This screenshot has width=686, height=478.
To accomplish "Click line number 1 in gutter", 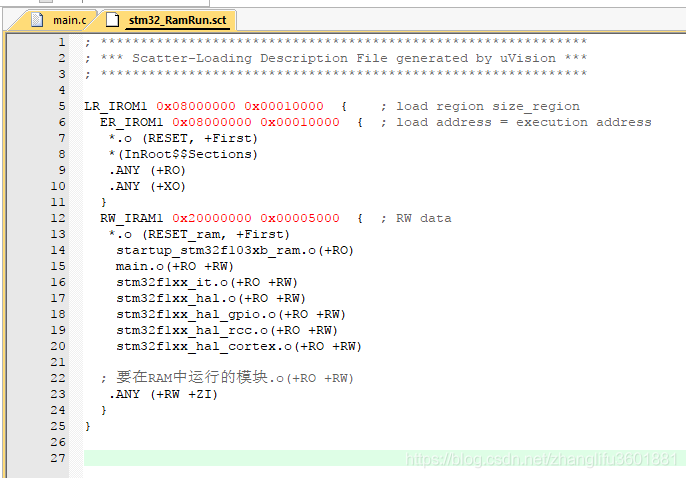I will 62,42.
